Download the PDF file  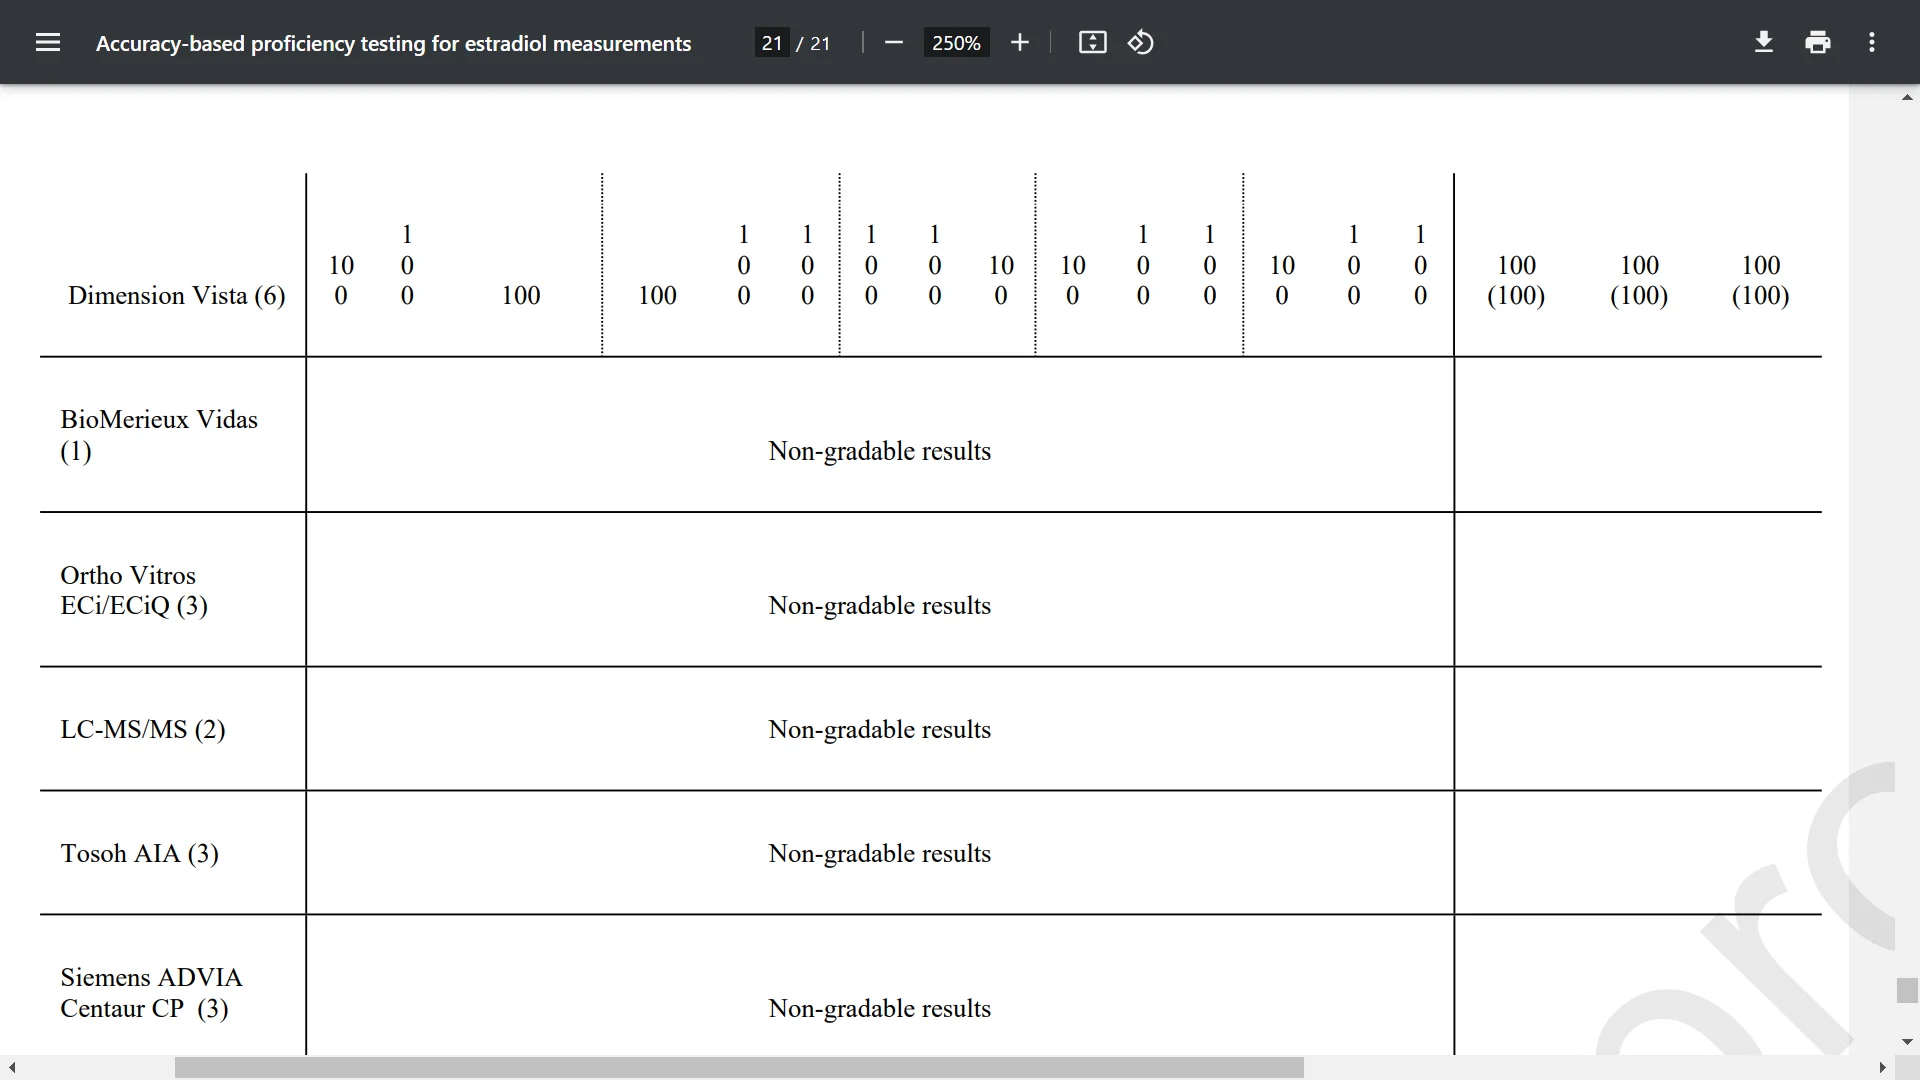pyautogui.click(x=1764, y=42)
